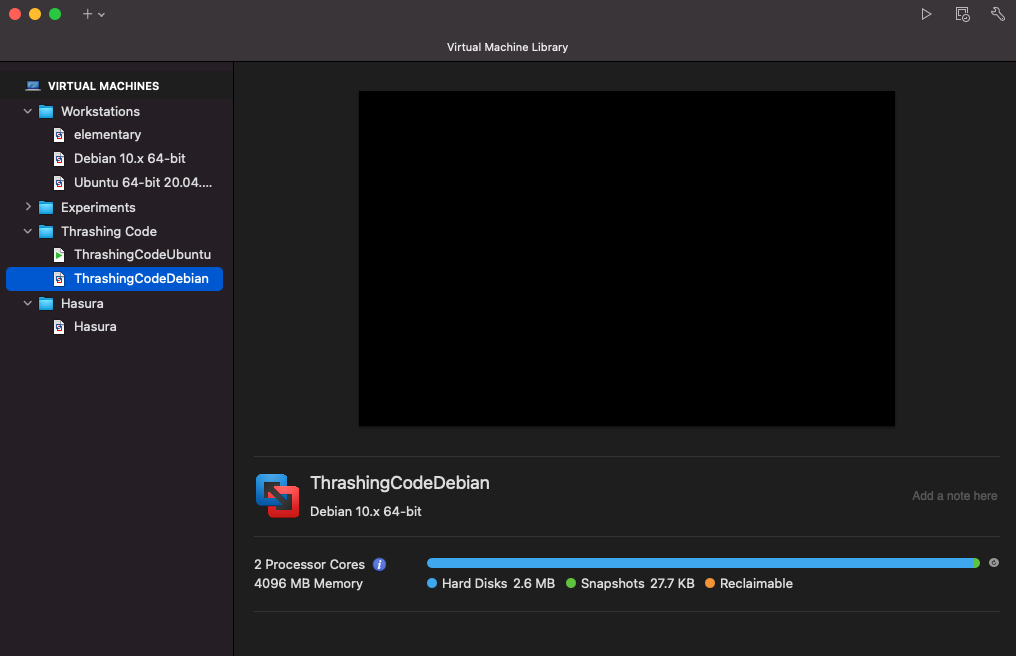Click the Ubuntu 64-bit VM file icon
Image resolution: width=1016 pixels, height=656 pixels.
pyautogui.click(x=59, y=183)
